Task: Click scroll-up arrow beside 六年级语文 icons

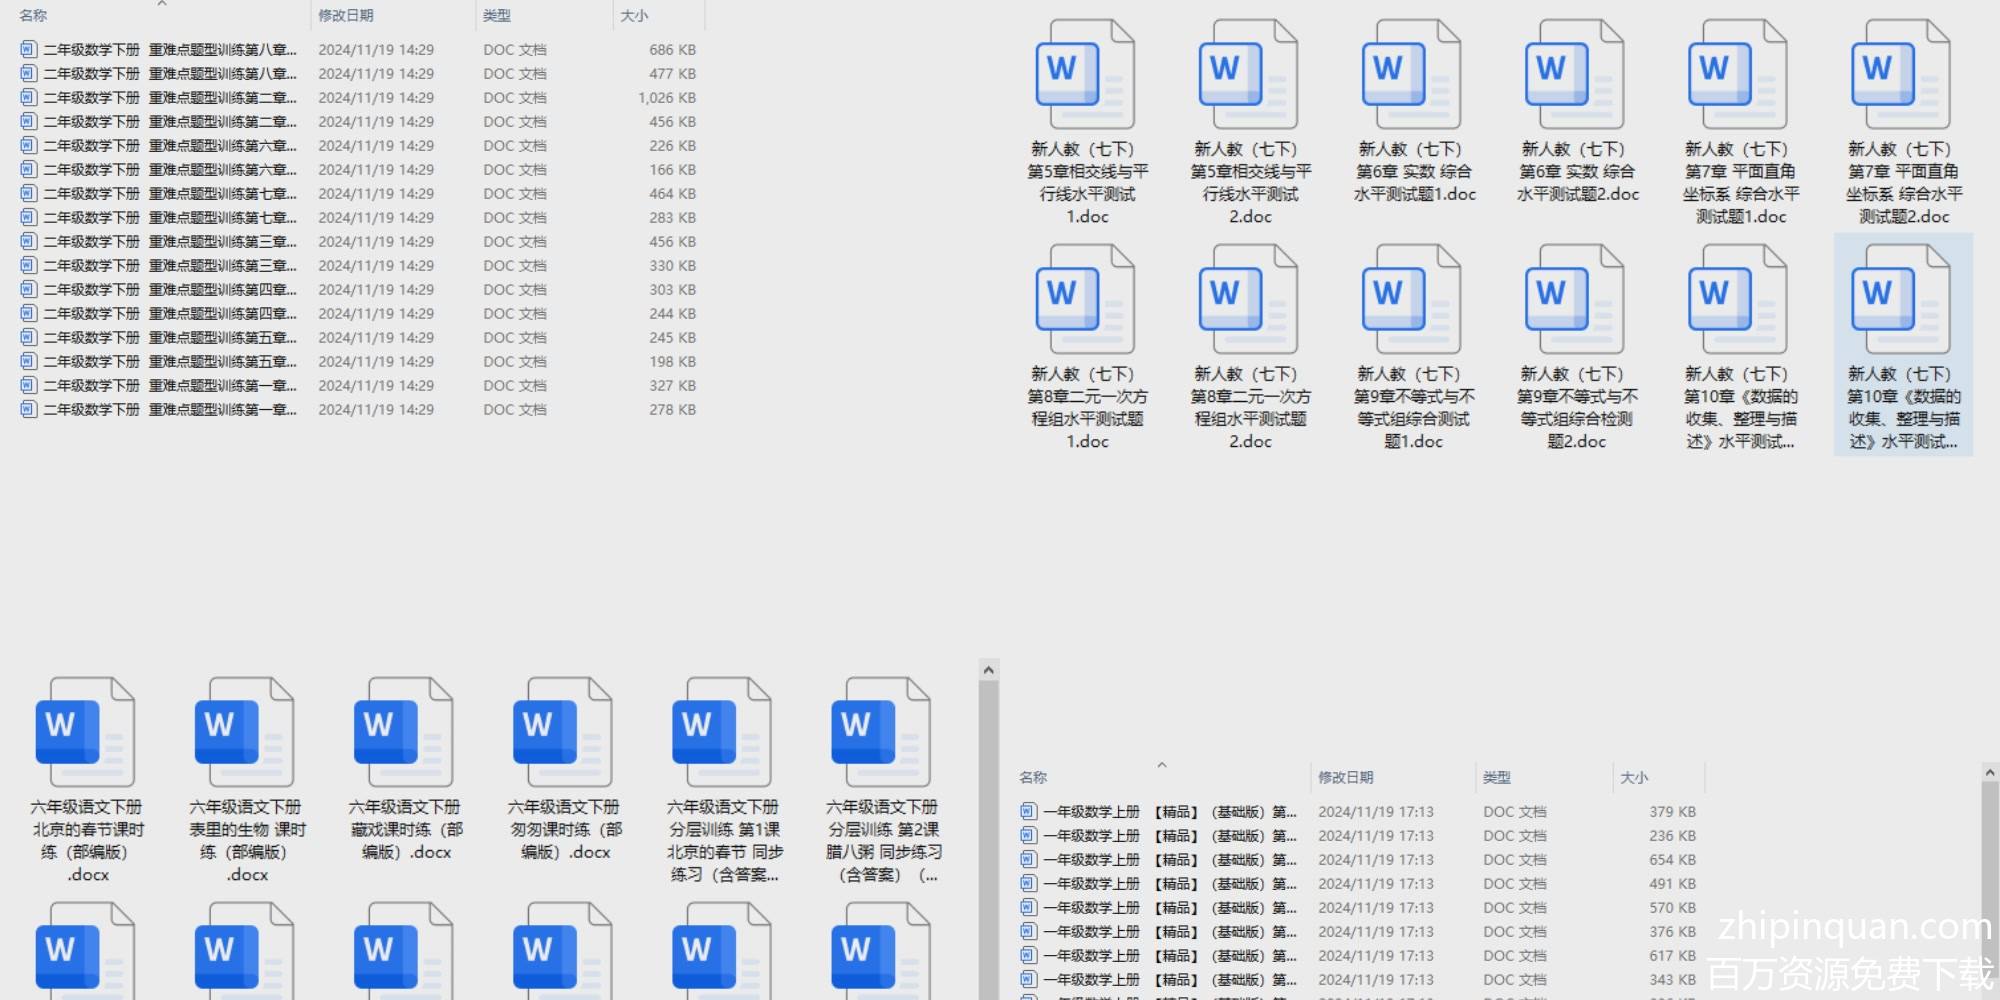Action: coord(989,671)
